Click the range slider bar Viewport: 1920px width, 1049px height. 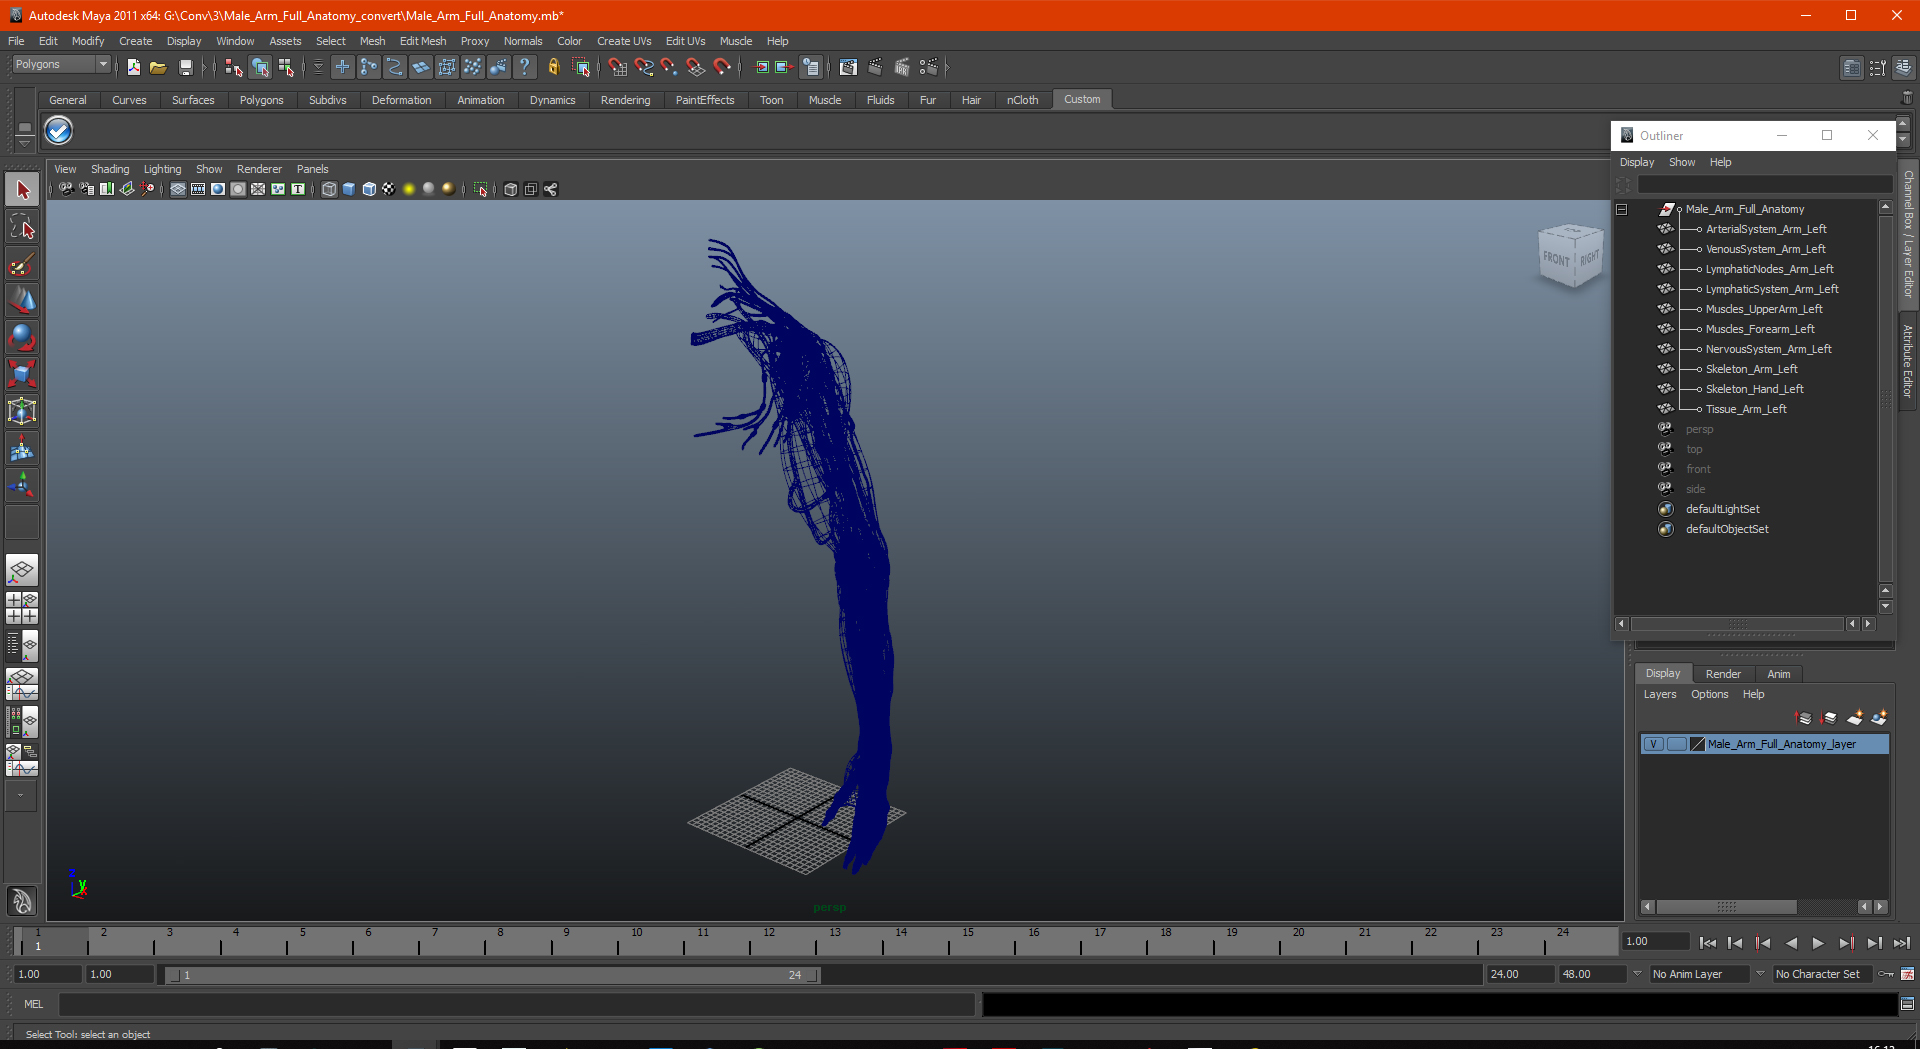point(492,975)
